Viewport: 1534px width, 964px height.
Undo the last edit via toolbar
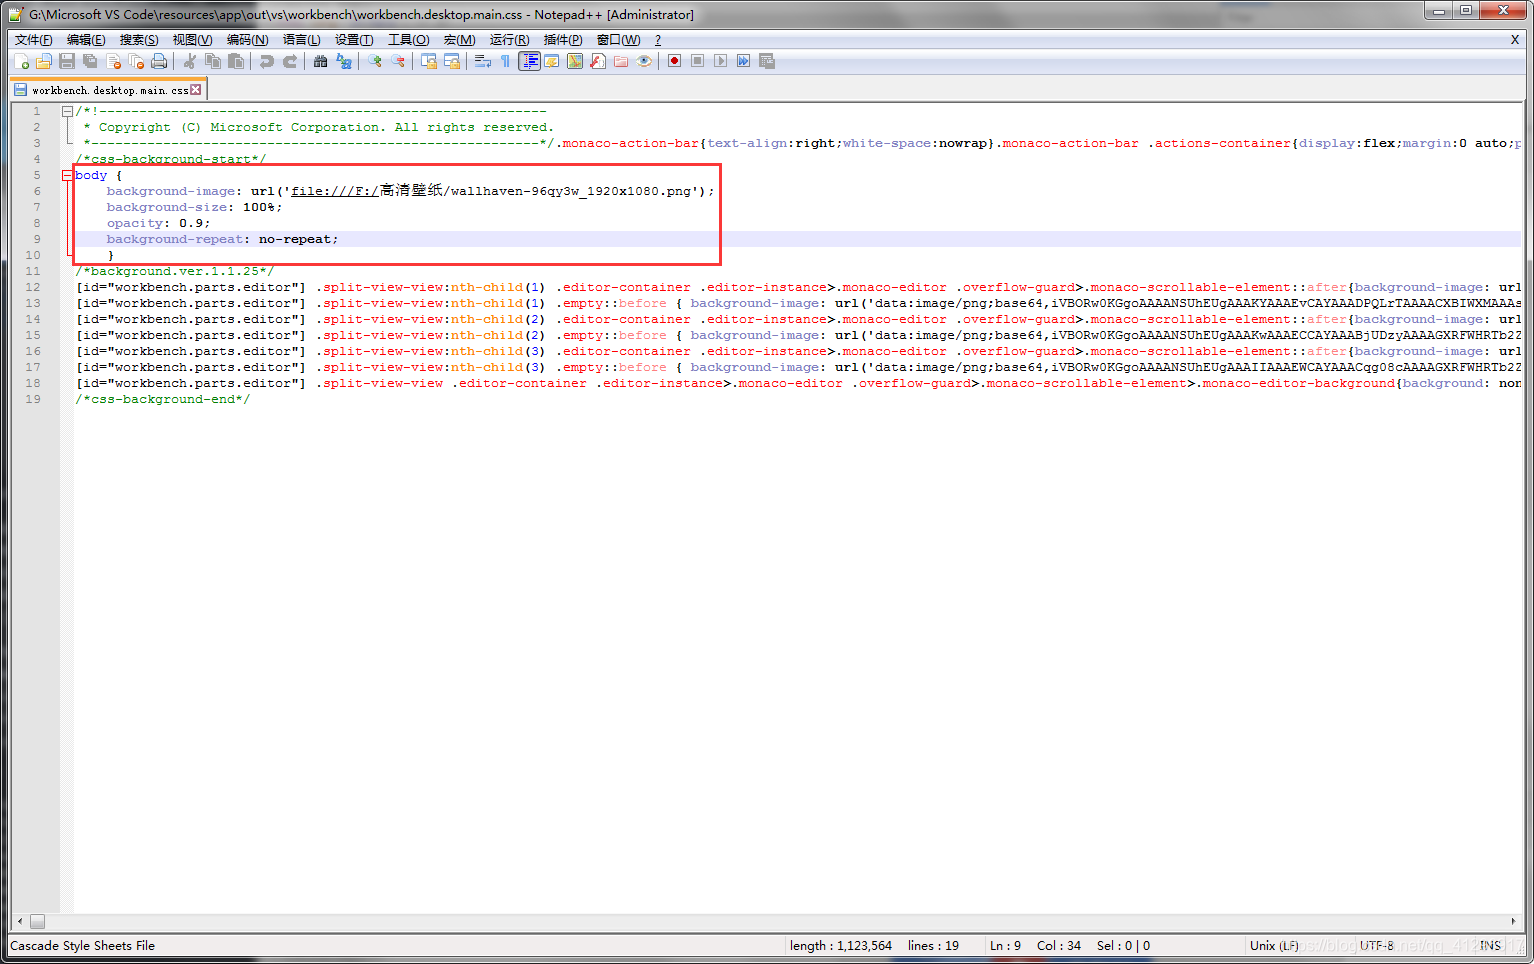tap(266, 61)
